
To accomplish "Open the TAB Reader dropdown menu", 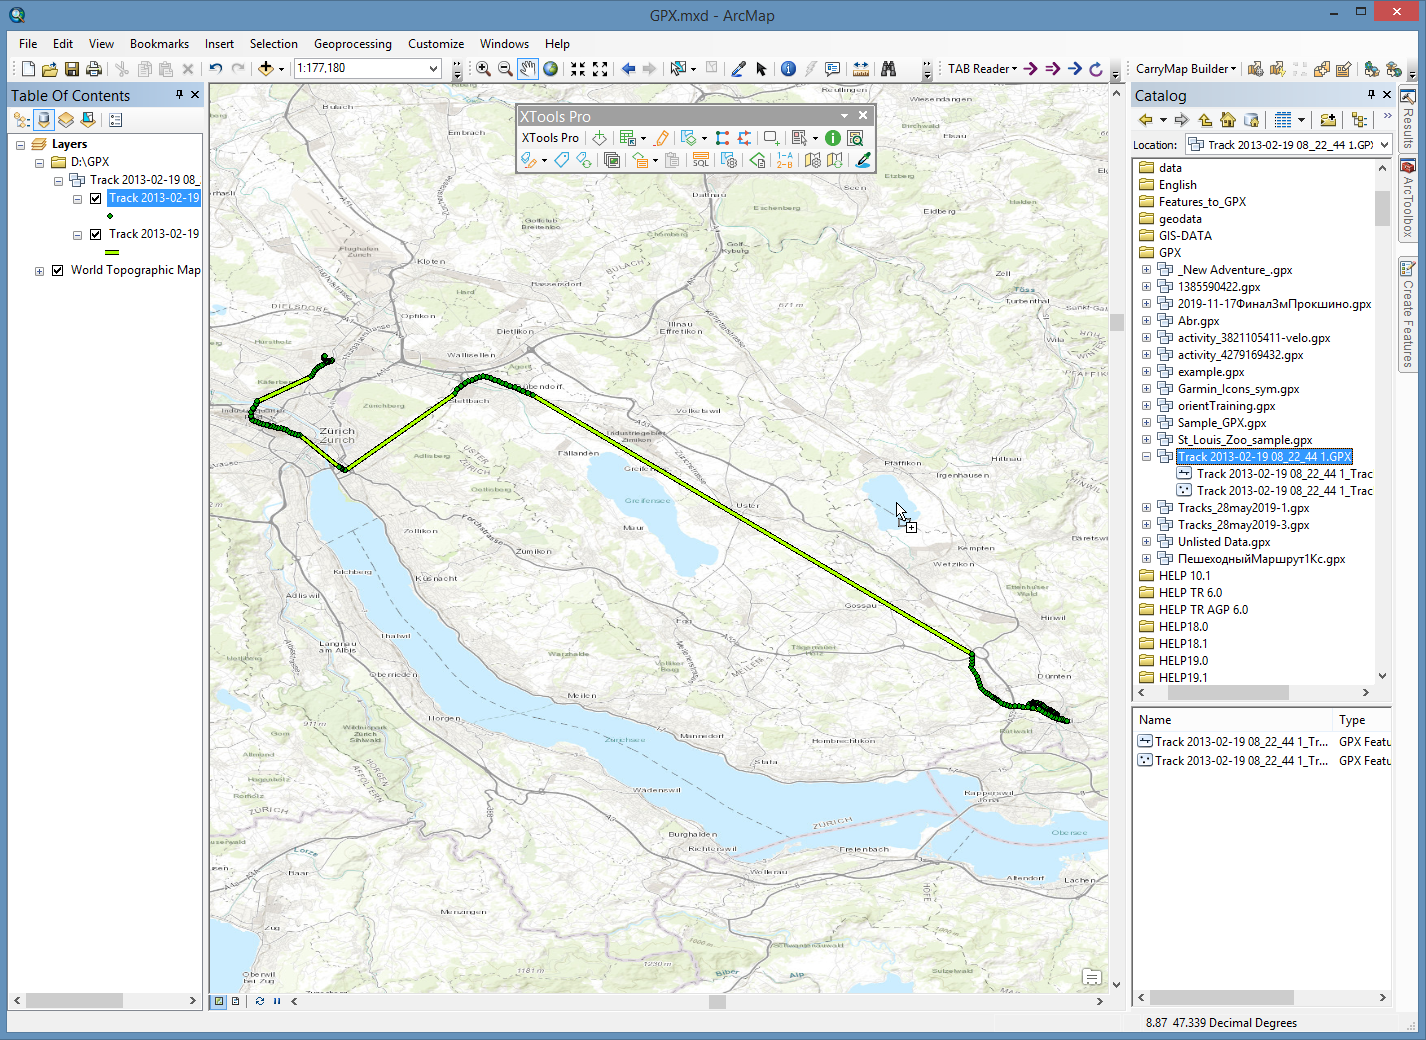I will point(982,69).
